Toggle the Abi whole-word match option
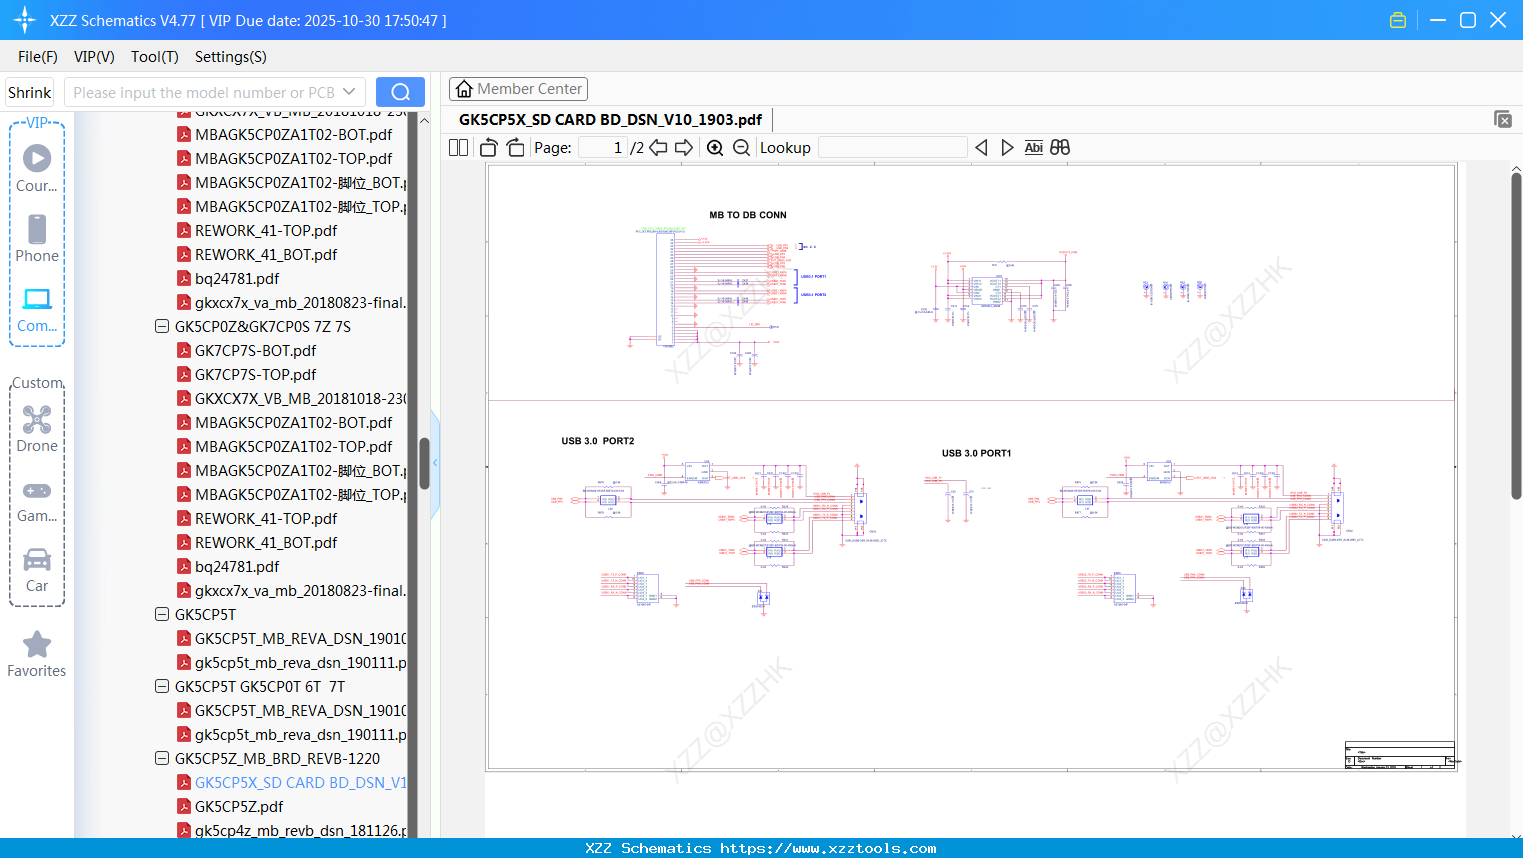 [1033, 148]
